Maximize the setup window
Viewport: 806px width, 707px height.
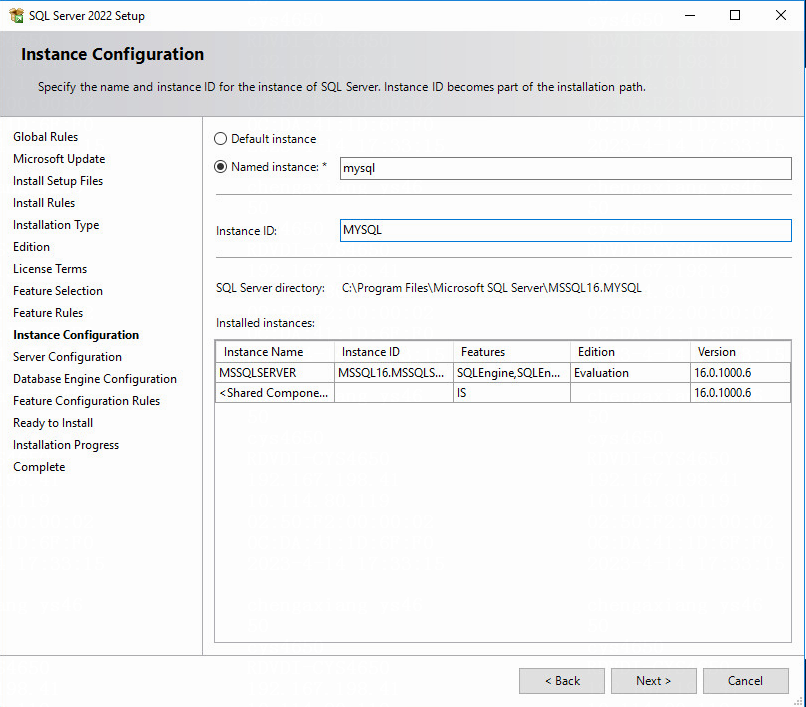[x=735, y=15]
